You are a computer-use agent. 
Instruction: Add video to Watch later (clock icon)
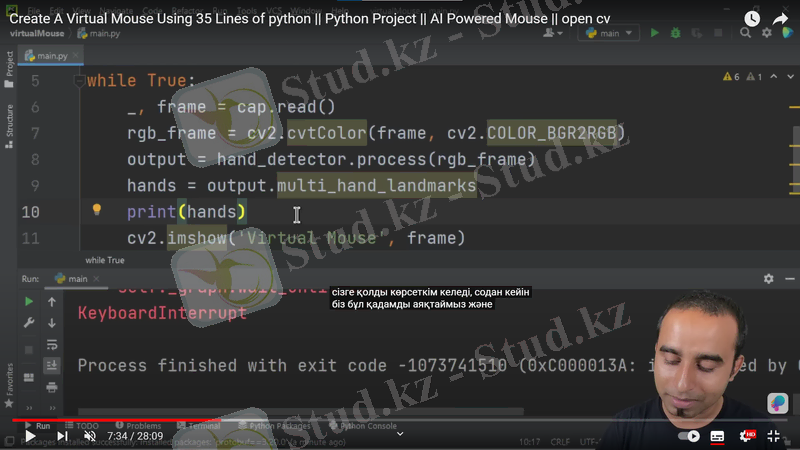[752, 19]
